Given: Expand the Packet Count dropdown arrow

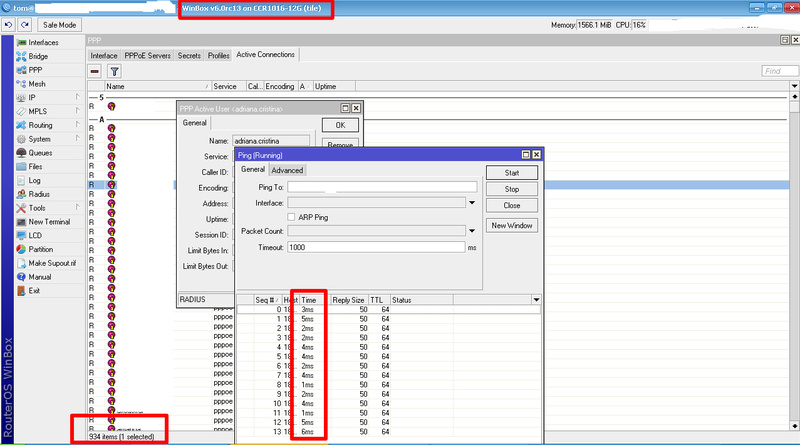Looking at the screenshot, I should coord(472,231).
